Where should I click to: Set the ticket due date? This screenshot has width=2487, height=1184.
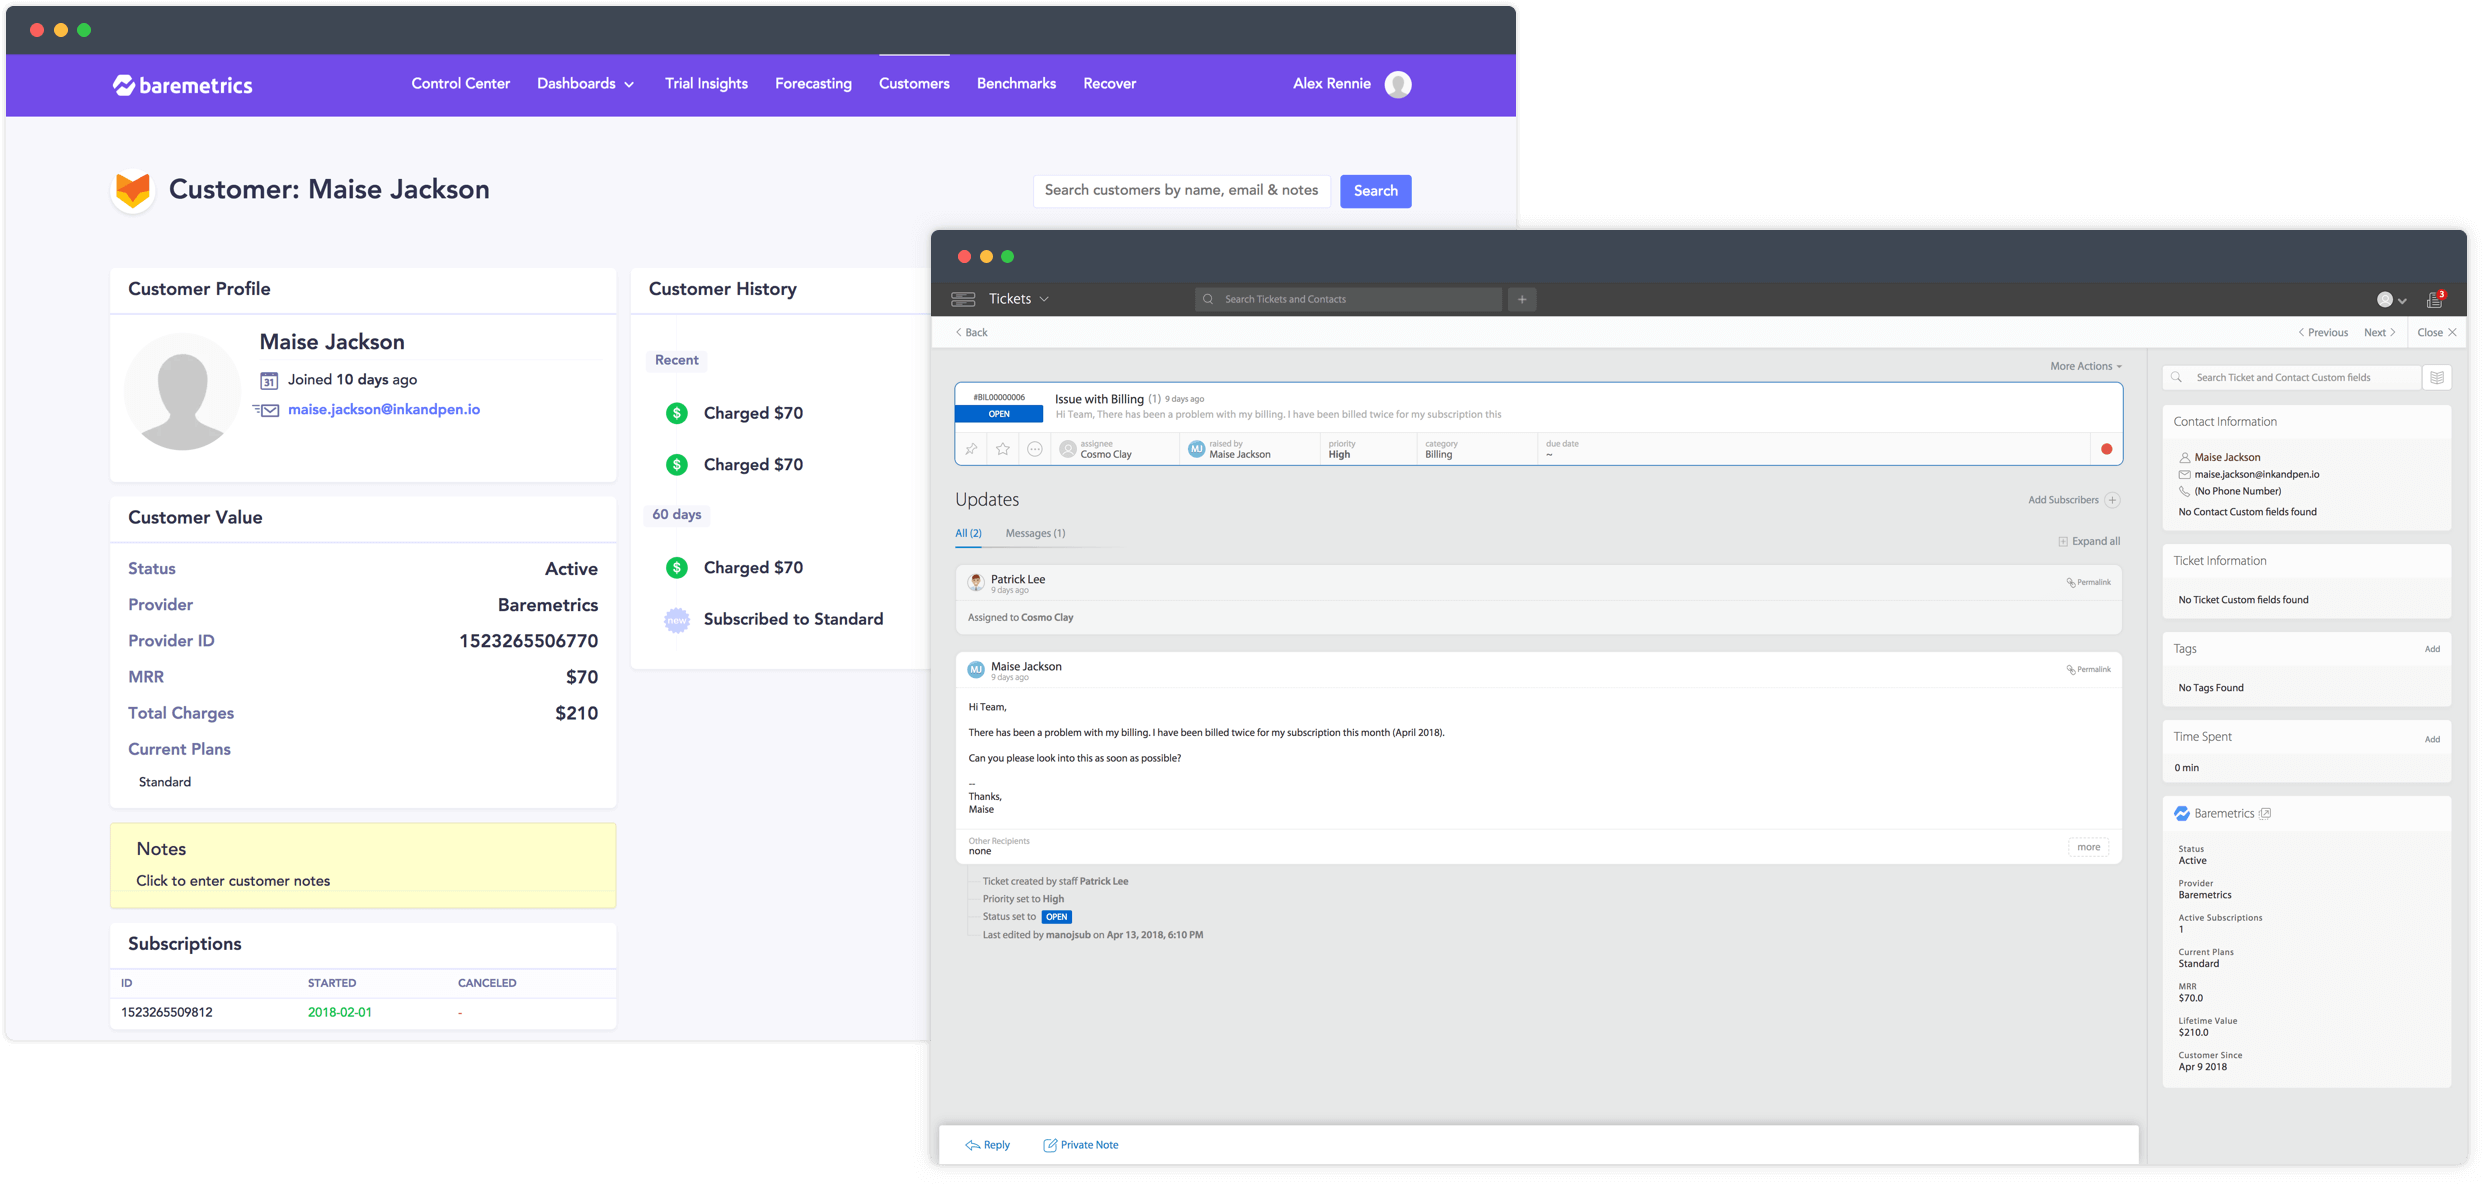[1561, 449]
